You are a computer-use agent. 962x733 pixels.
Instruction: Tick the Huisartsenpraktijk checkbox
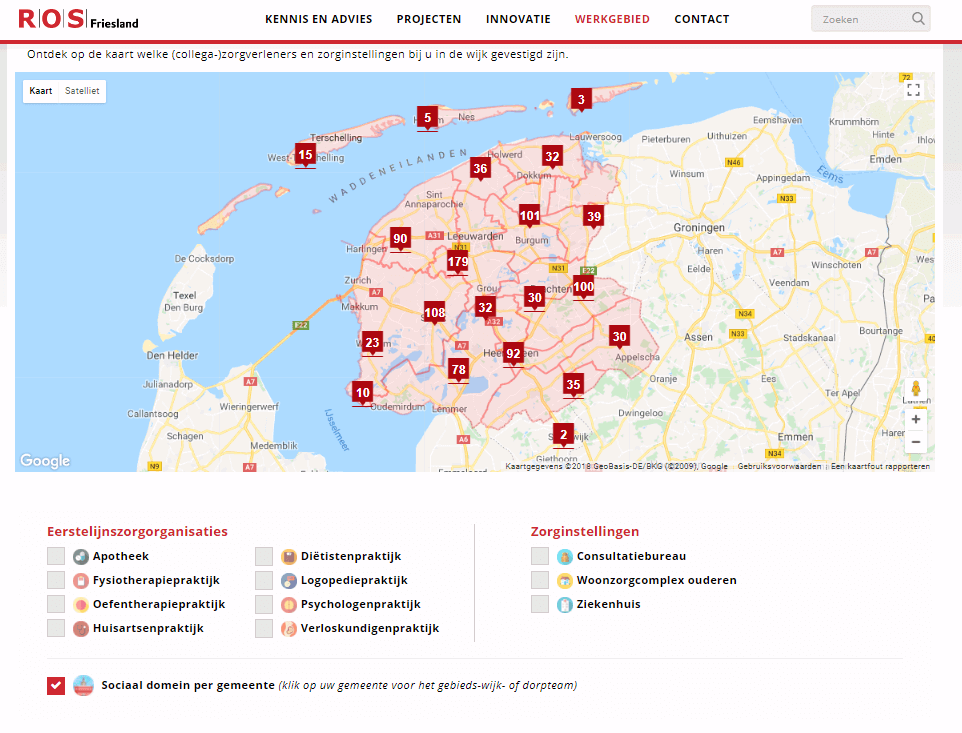[56, 629]
